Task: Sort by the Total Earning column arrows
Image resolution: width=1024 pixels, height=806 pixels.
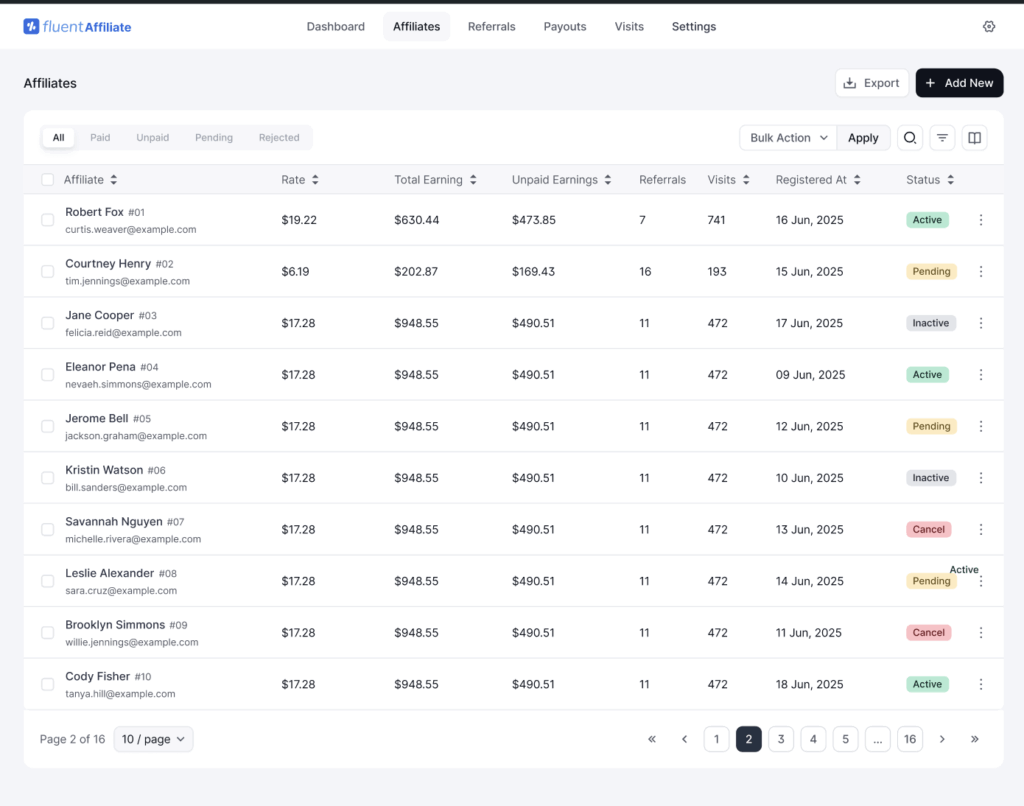Action: [x=473, y=180]
